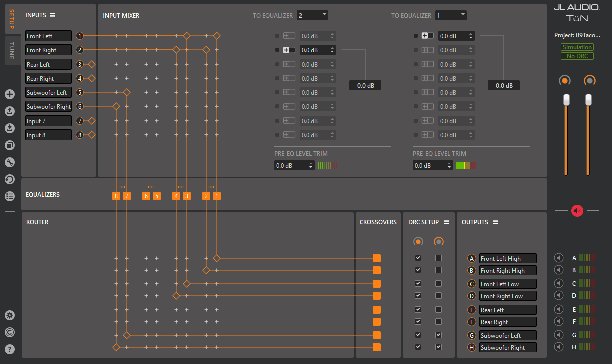The image size is (612, 364).
Task: Open the To Equalizer dropdown showing 1
Action: (451, 15)
